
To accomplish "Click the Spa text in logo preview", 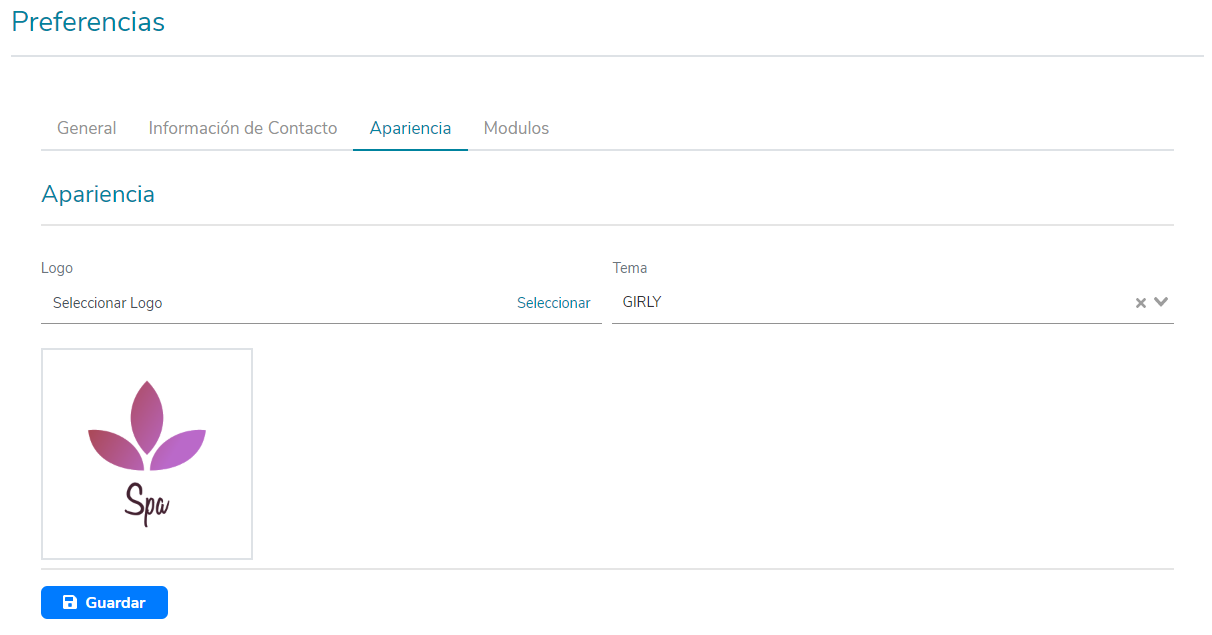I will point(147,503).
